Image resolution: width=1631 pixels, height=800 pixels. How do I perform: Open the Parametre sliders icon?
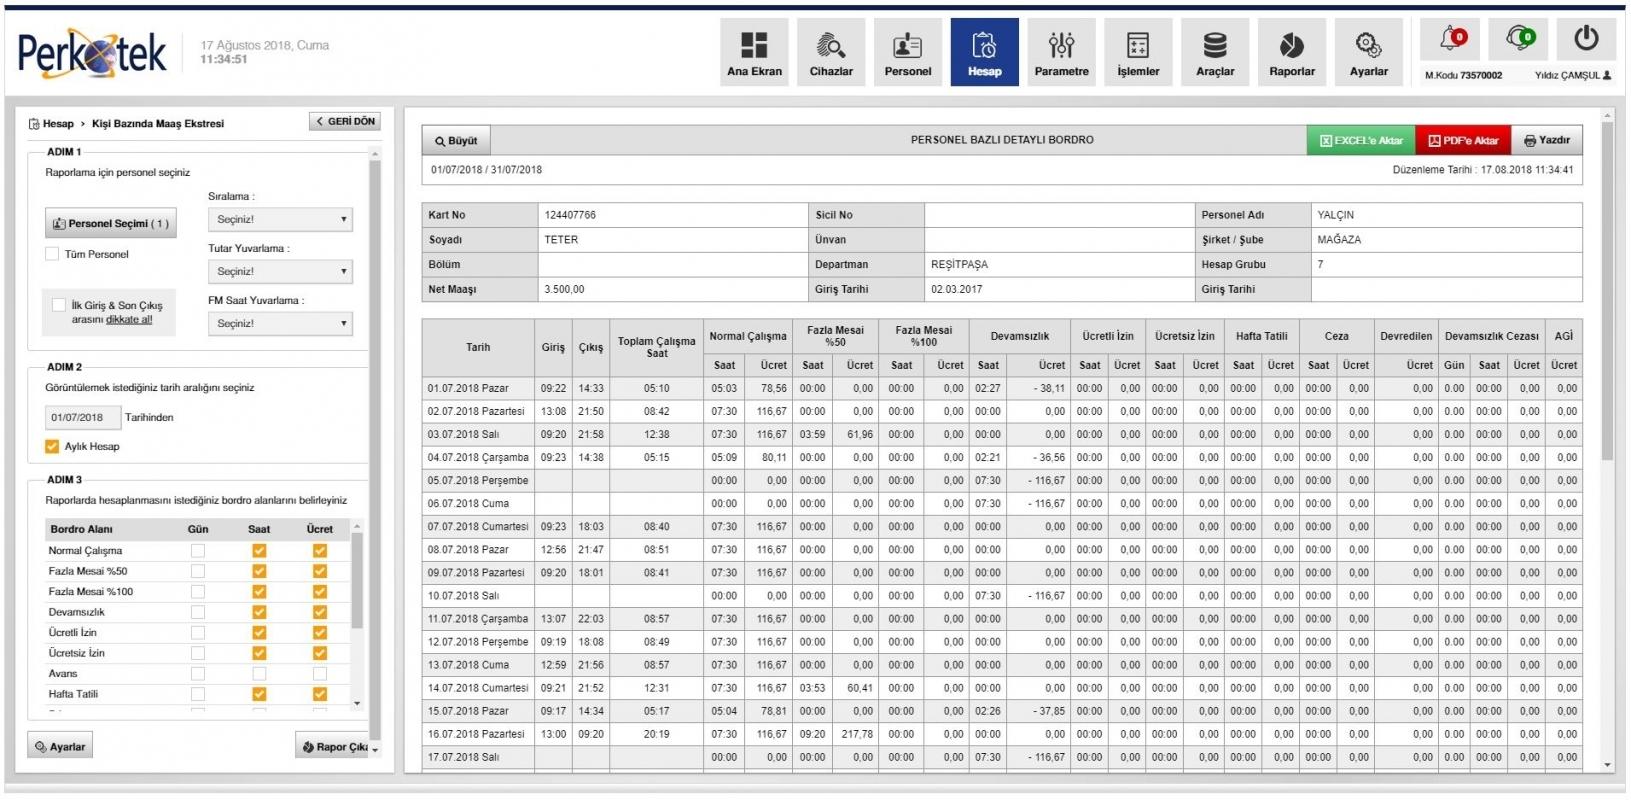click(1061, 52)
